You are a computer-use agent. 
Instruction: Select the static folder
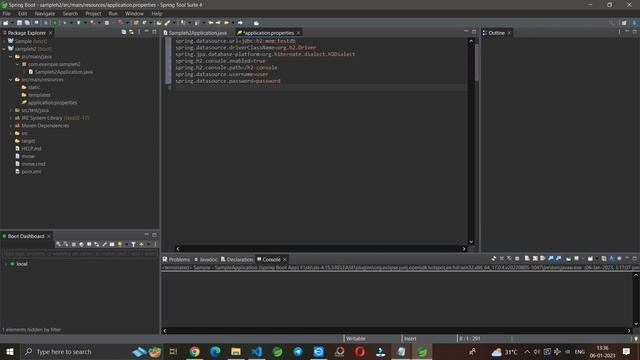coord(31,87)
